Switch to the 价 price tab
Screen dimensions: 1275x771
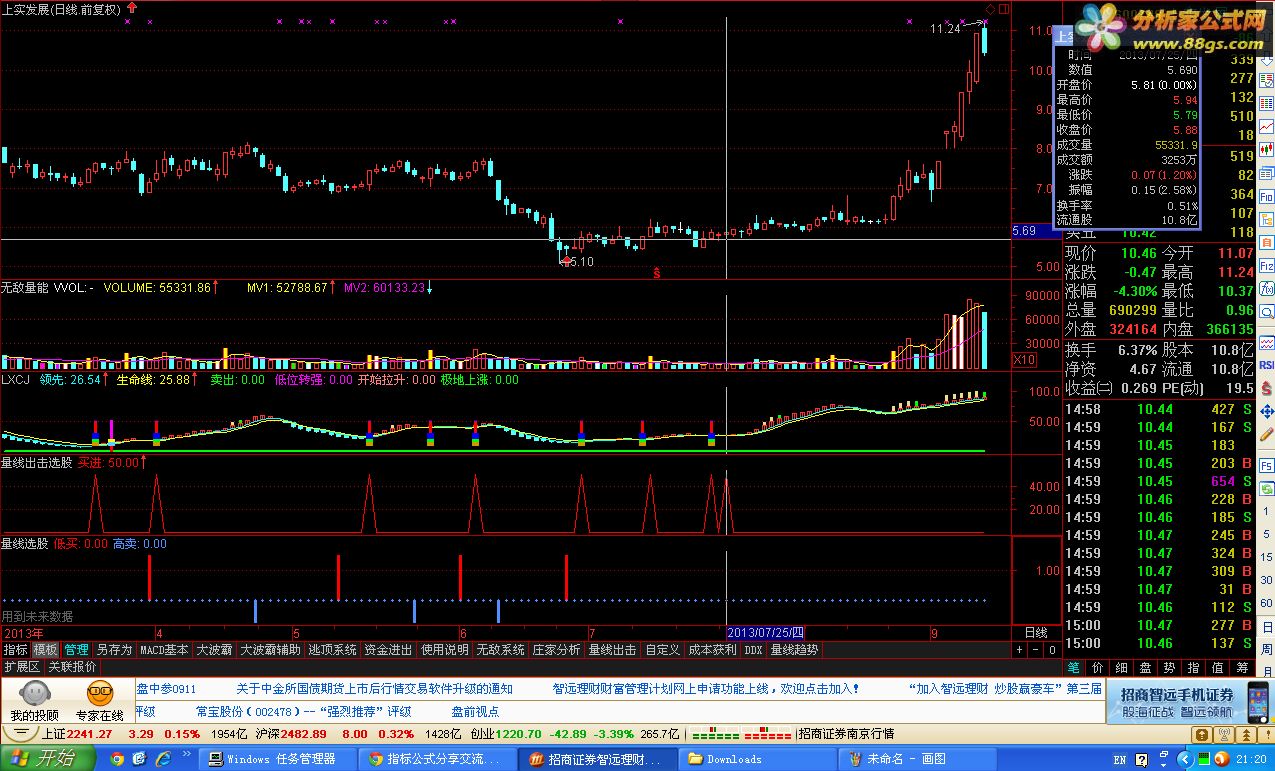coord(1098,667)
